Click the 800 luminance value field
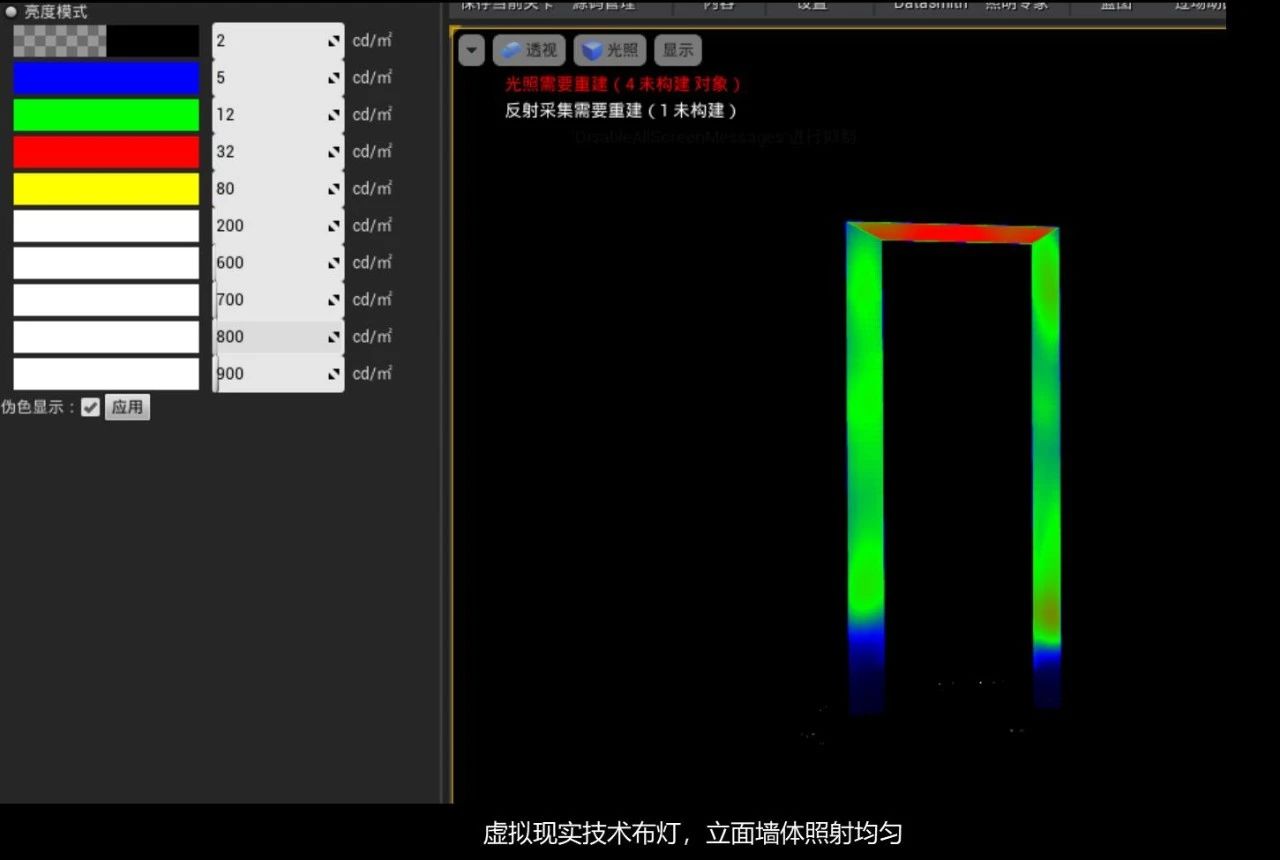The width and height of the screenshot is (1280, 860). pyautogui.click(x=278, y=337)
